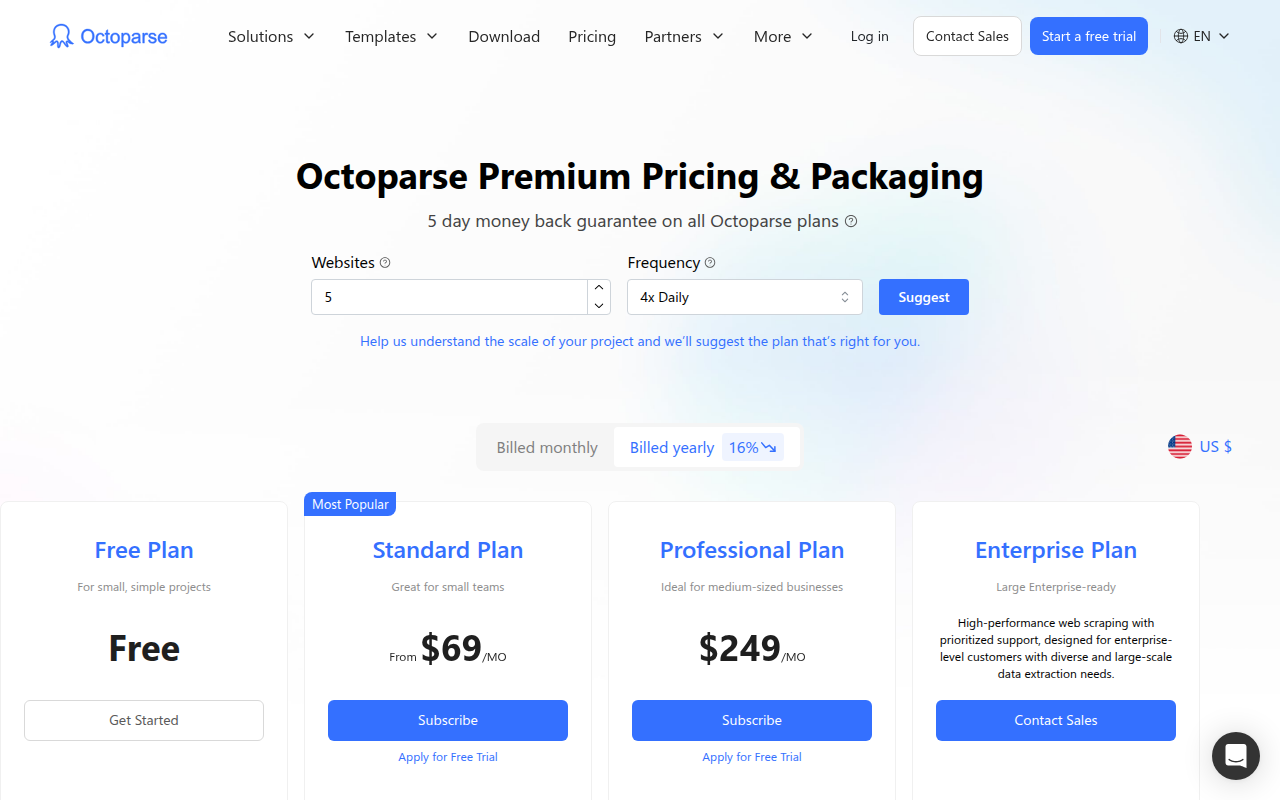Click into the Websites number field
Image resolution: width=1280 pixels, height=800 pixels.
[x=449, y=297]
